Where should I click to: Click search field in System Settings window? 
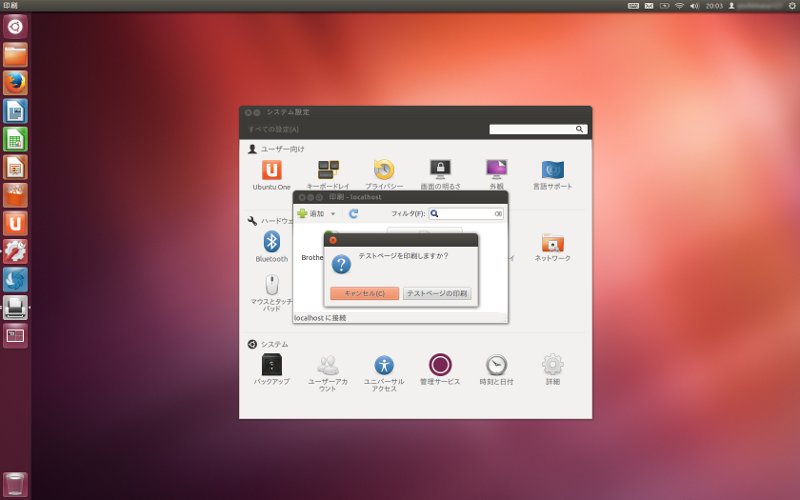(538, 130)
